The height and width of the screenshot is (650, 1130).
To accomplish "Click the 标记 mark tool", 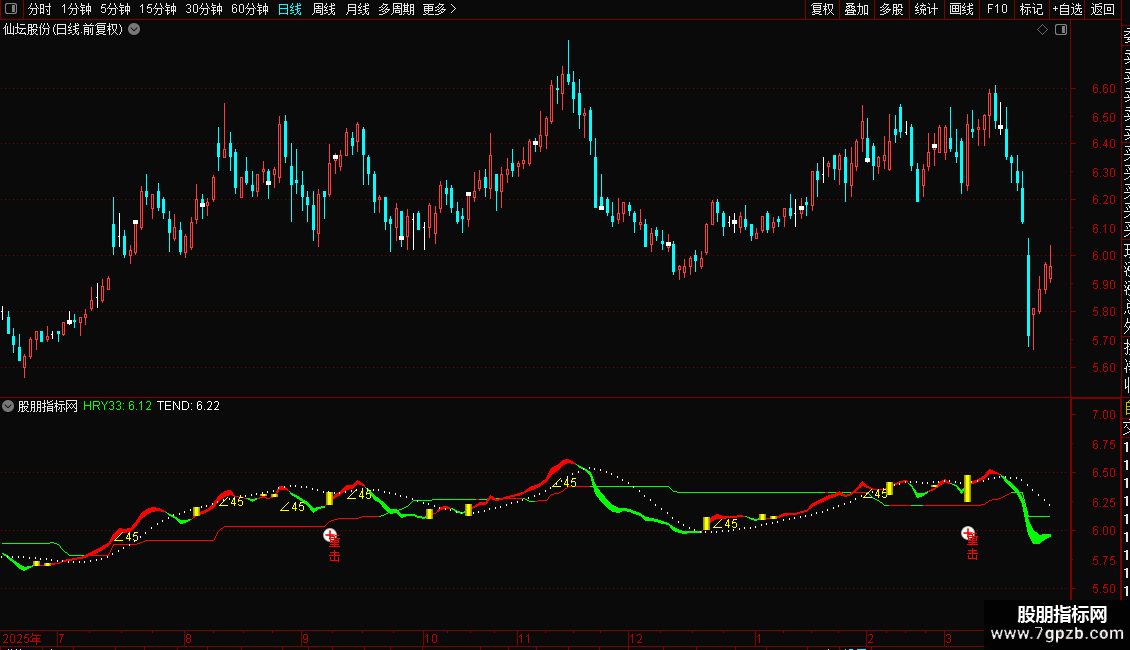I will click(x=1031, y=9).
